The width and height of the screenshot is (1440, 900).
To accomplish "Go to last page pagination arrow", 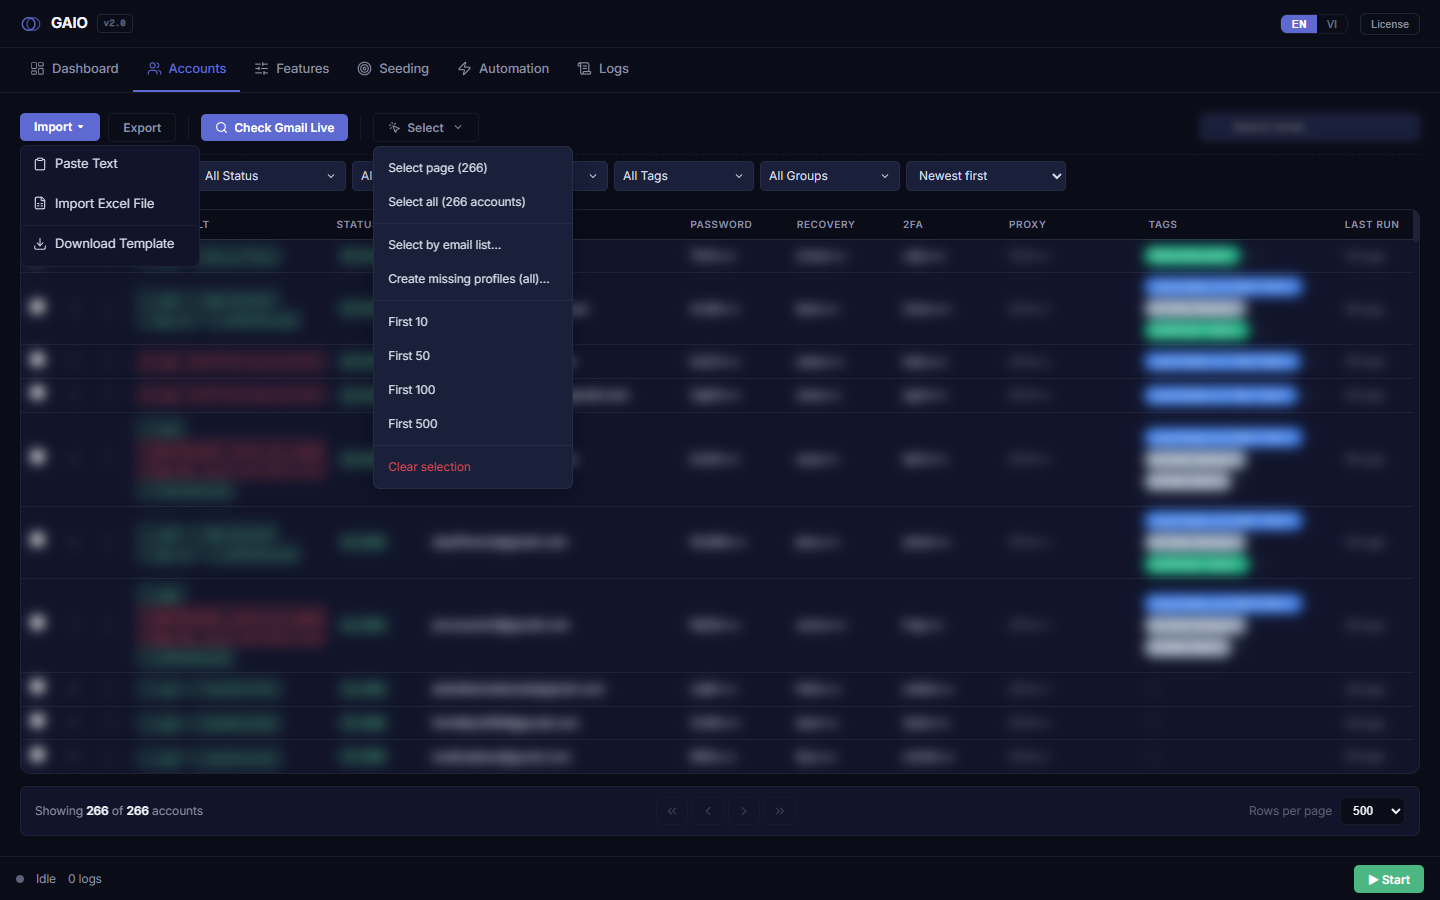I will pyautogui.click(x=780, y=811).
